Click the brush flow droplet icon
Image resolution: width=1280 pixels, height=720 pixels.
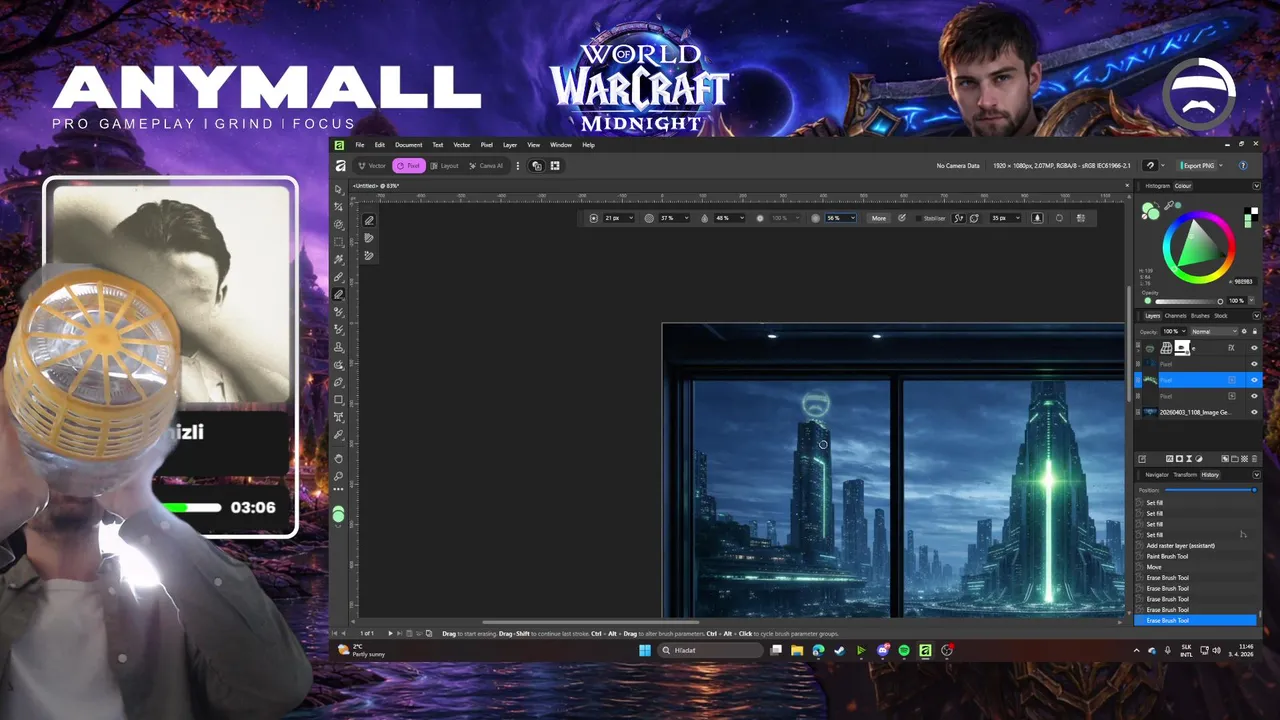pos(704,218)
